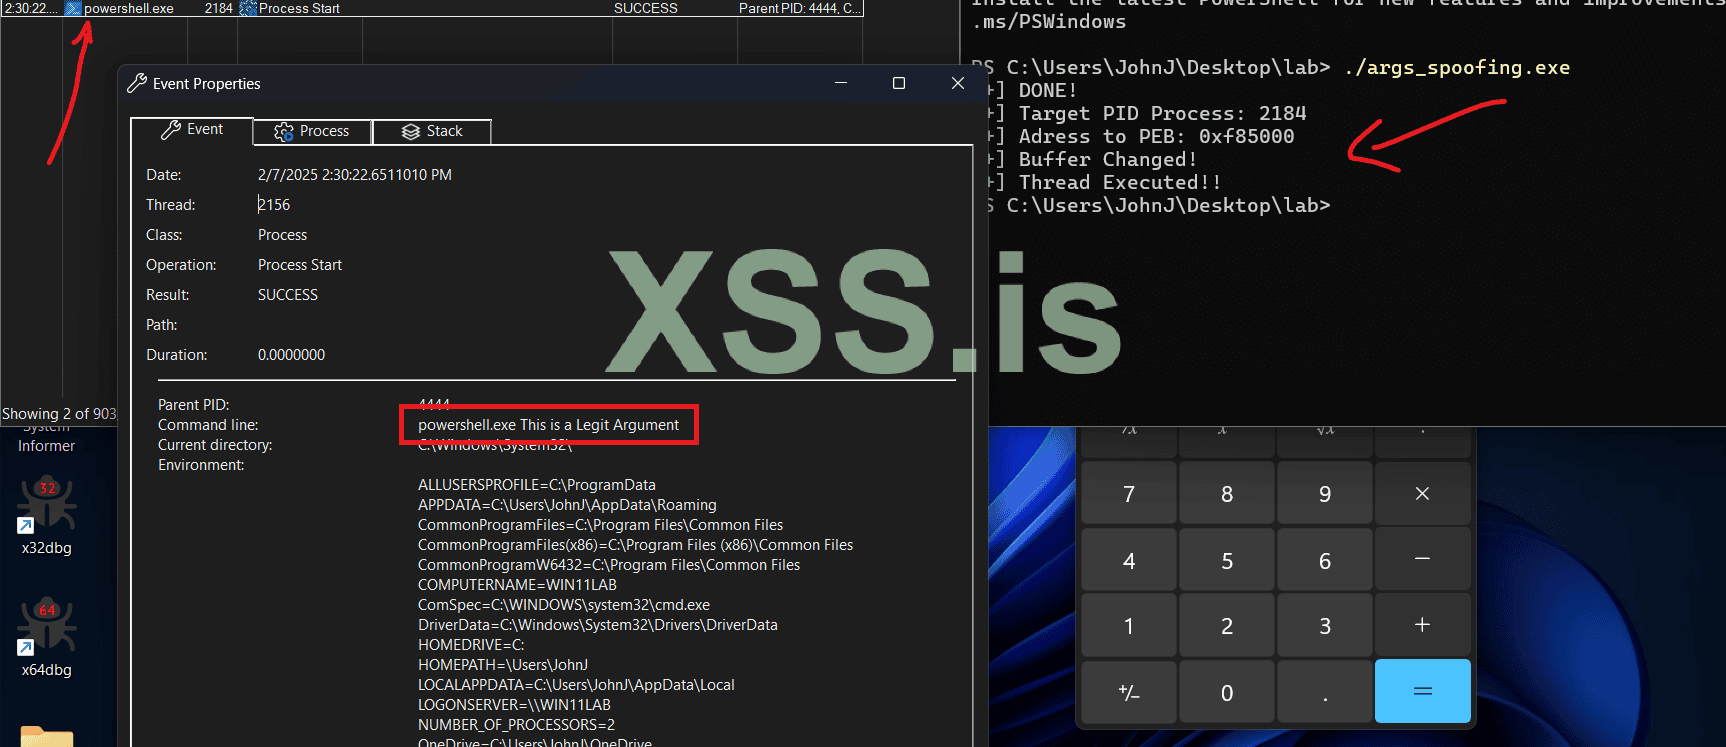This screenshot has width=1726, height=747.
Task: Click the Result value SUCCESS in dialog
Action: (288, 295)
